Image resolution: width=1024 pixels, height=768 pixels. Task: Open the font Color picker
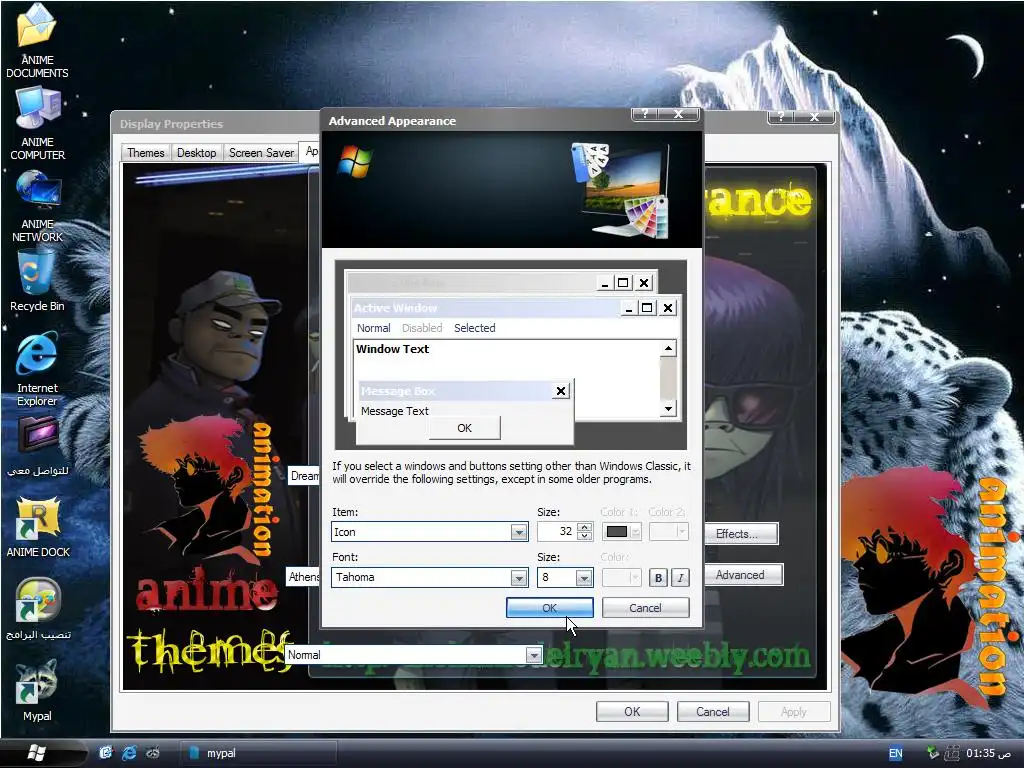click(x=622, y=577)
